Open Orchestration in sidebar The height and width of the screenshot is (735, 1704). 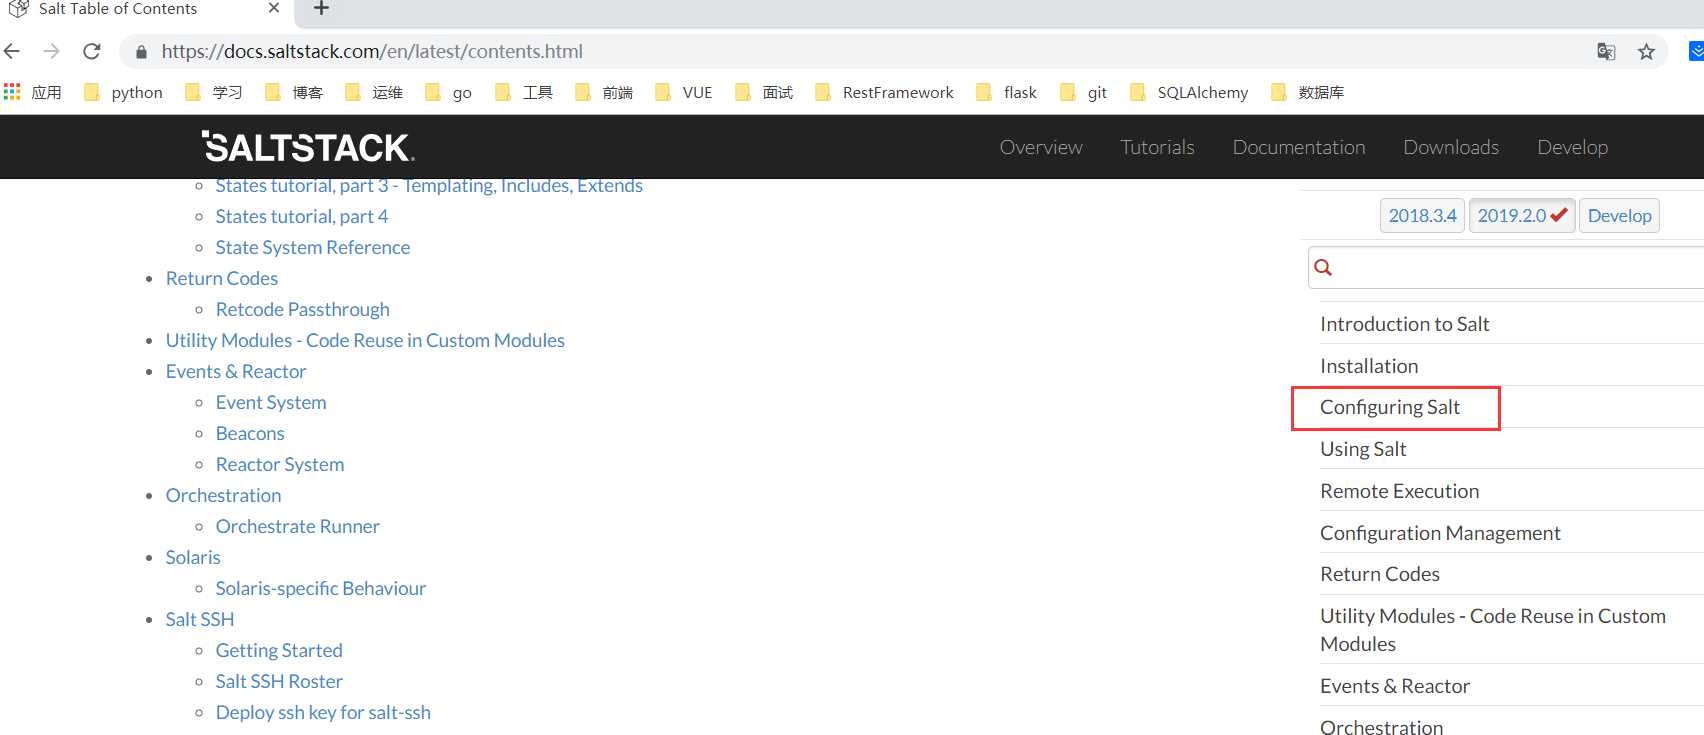click(1381, 727)
